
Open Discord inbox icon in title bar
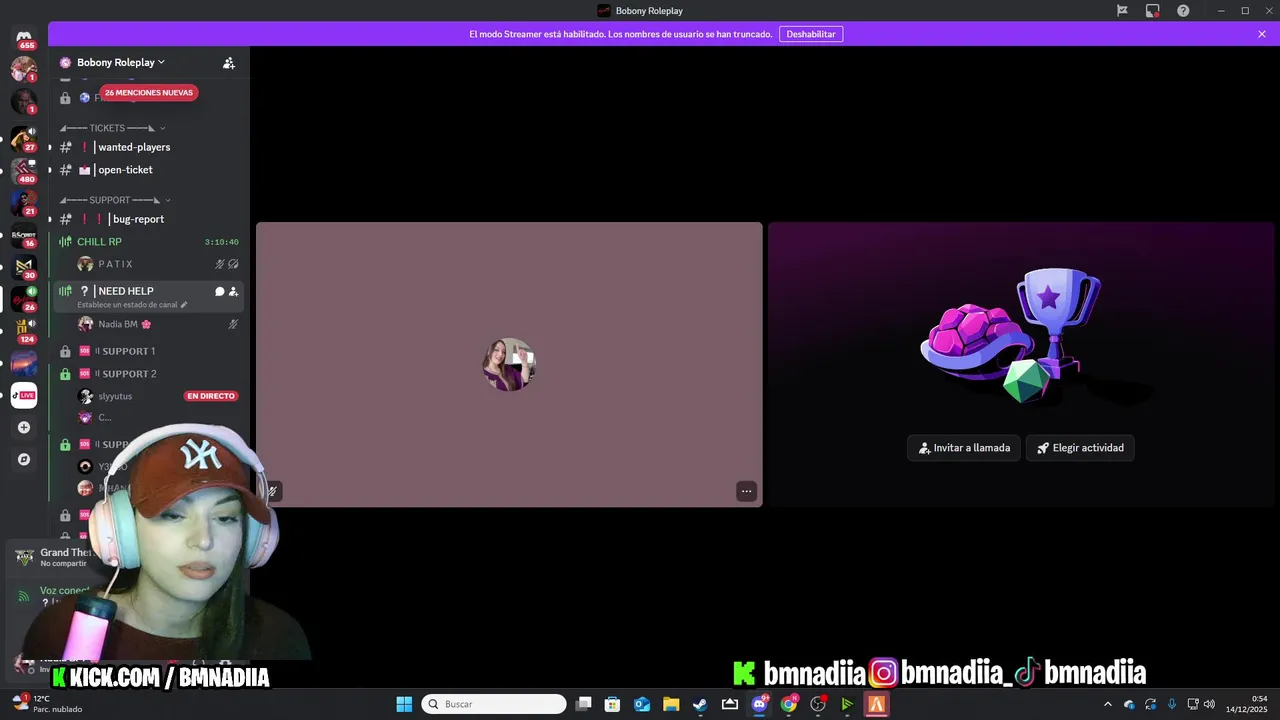(1153, 10)
